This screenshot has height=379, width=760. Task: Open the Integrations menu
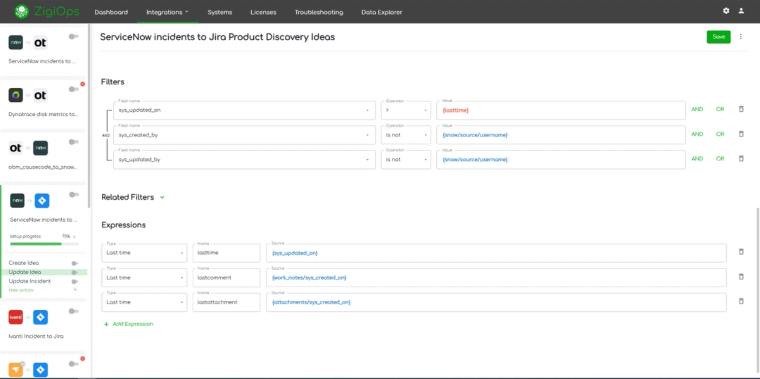(x=167, y=12)
